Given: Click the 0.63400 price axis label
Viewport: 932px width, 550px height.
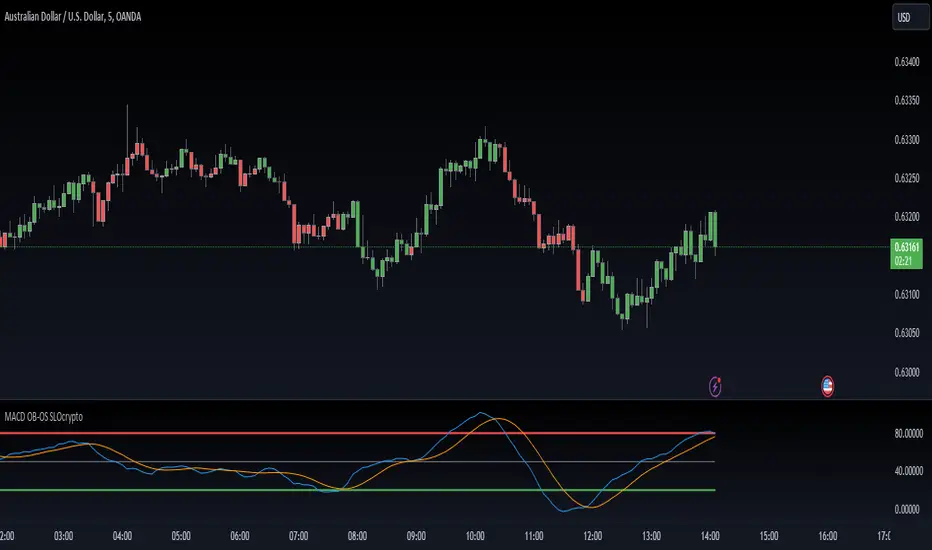Looking at the screenshot, I should [906, 62].
